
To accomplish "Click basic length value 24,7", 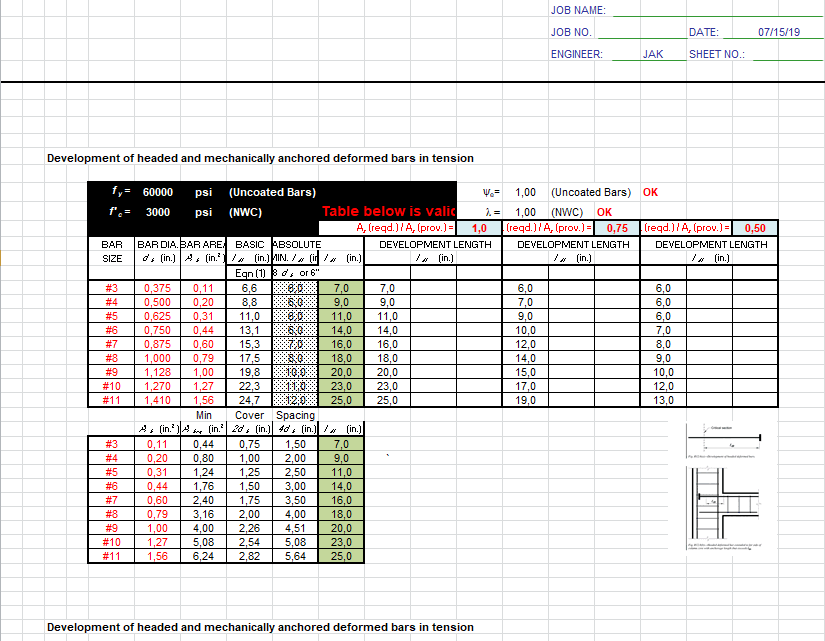I will [249, 399].
